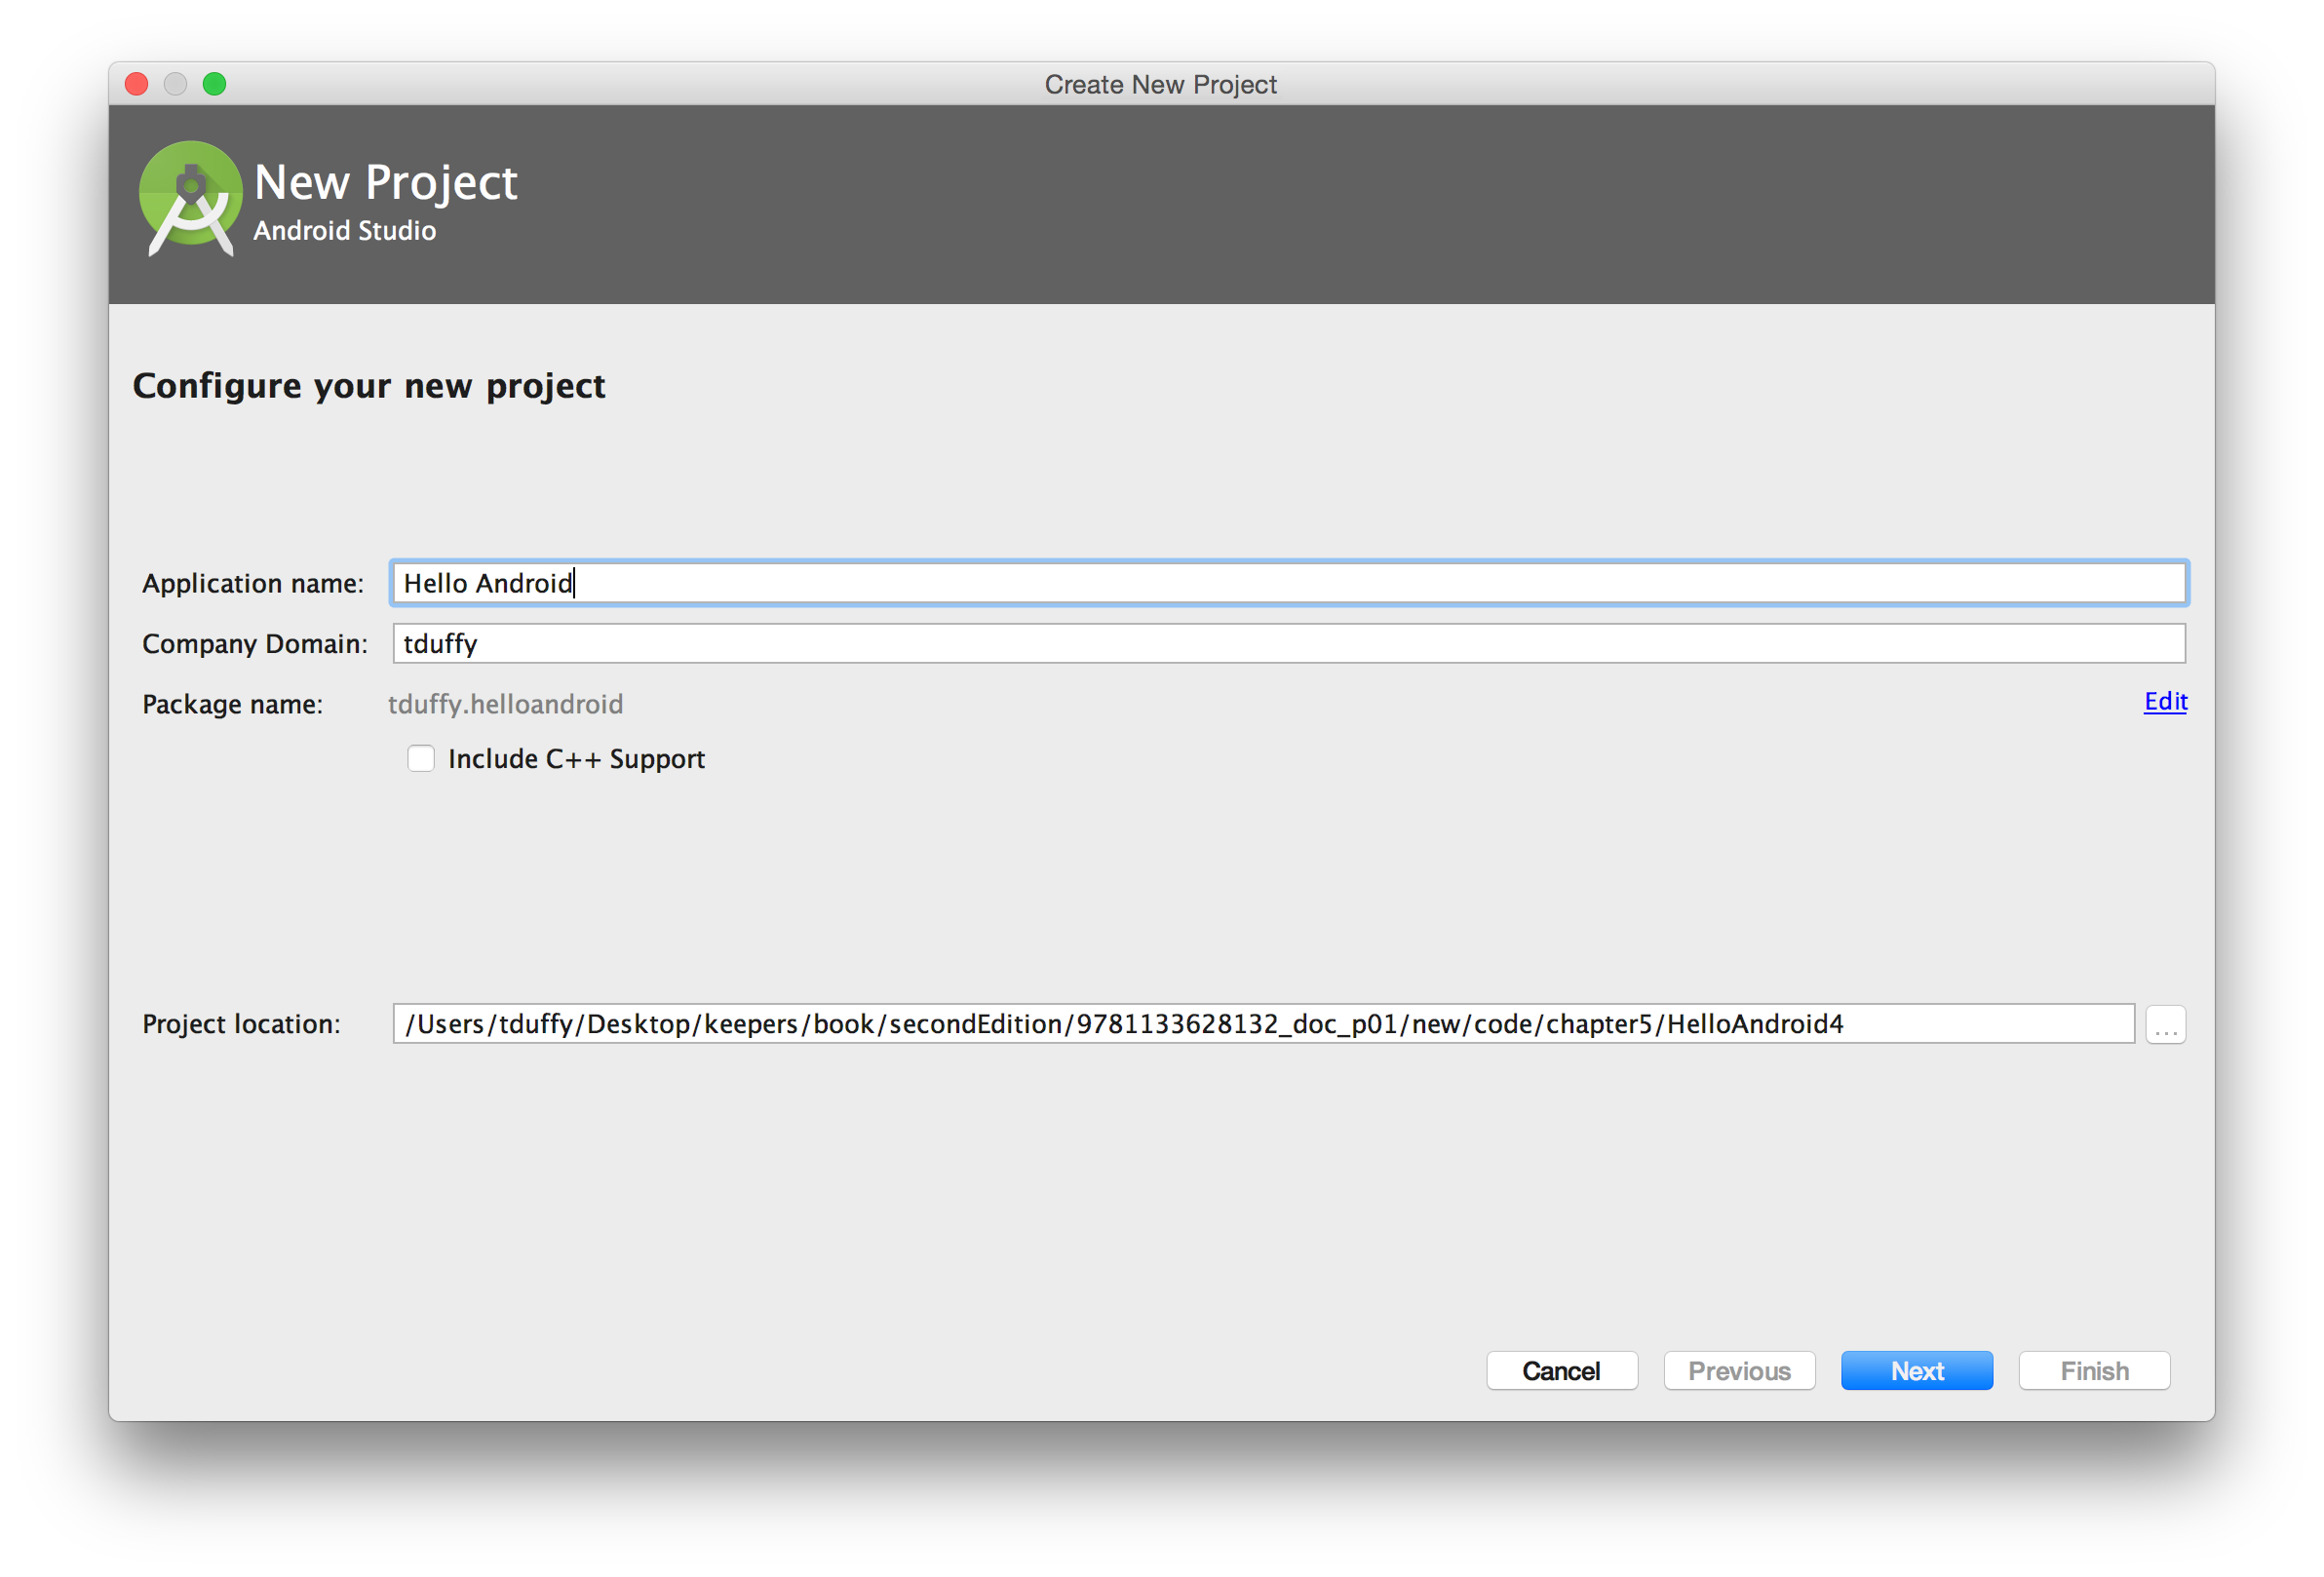This screenshot has height=1577, width=2324.
Task: Close the Create New Project window
Action: tap(137, 84)
